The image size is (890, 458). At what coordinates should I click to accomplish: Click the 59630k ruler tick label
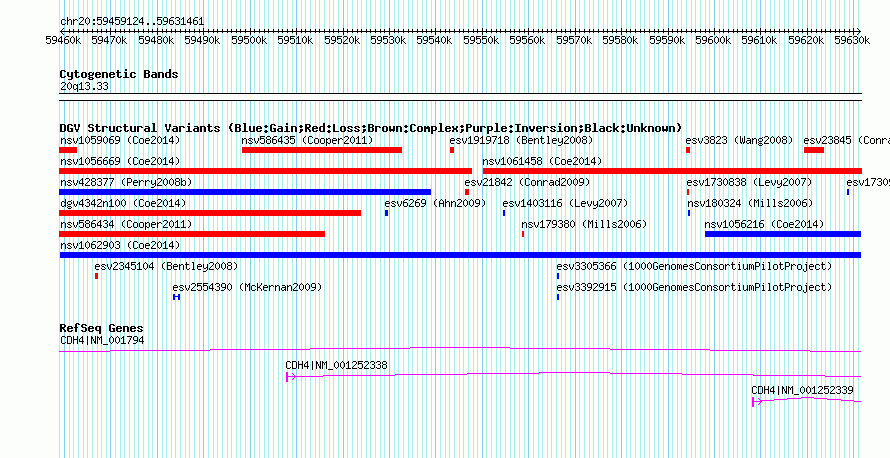coord(851,40)
